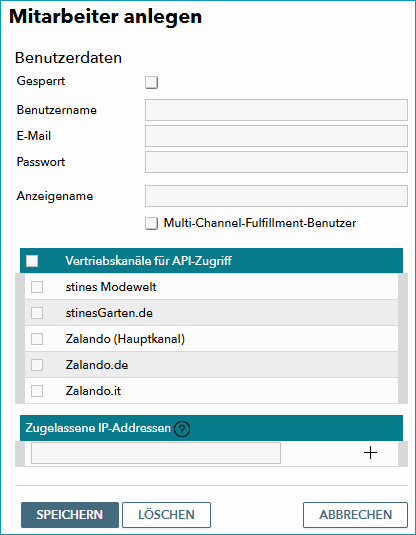Click the 'Zalando (Hauptkanal)' row text
Viewport: 416px width, 535px height.
point(125,339)
